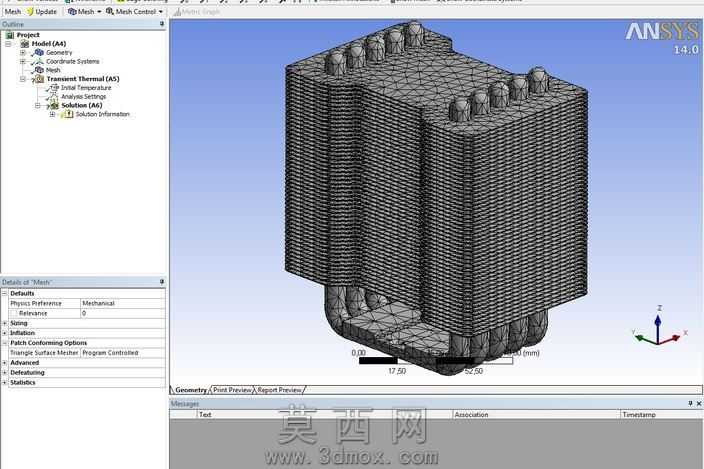
Task: Expand the Inflation details section
Action: 4,333
